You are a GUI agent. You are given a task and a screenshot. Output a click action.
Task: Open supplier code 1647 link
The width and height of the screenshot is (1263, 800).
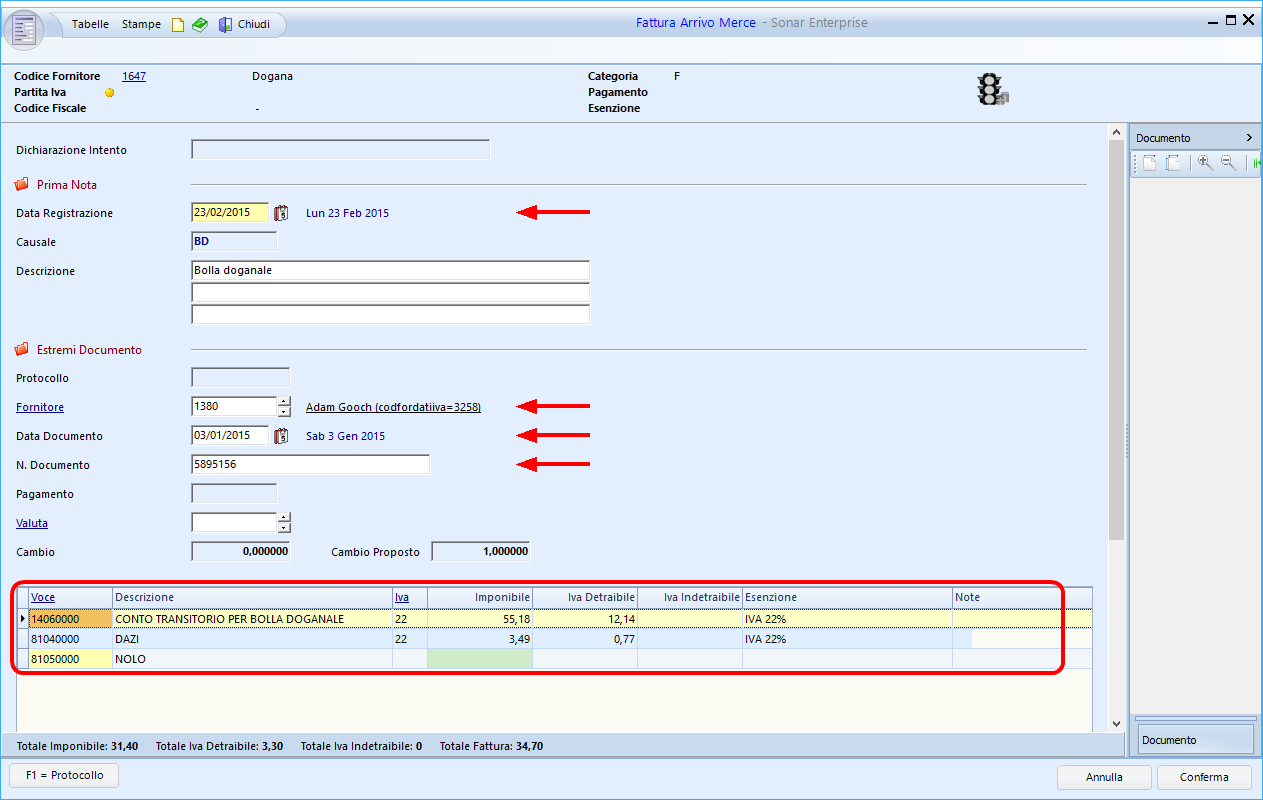(134, 76)
